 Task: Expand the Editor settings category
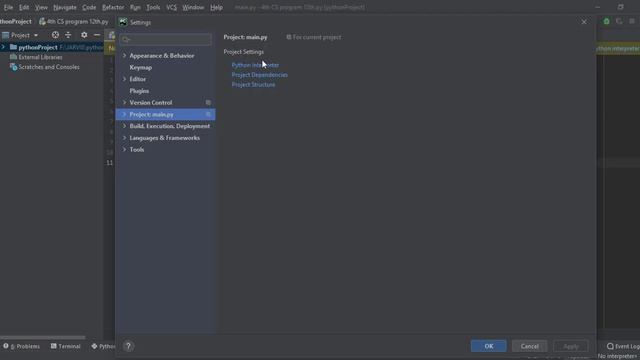click(124, 79)
